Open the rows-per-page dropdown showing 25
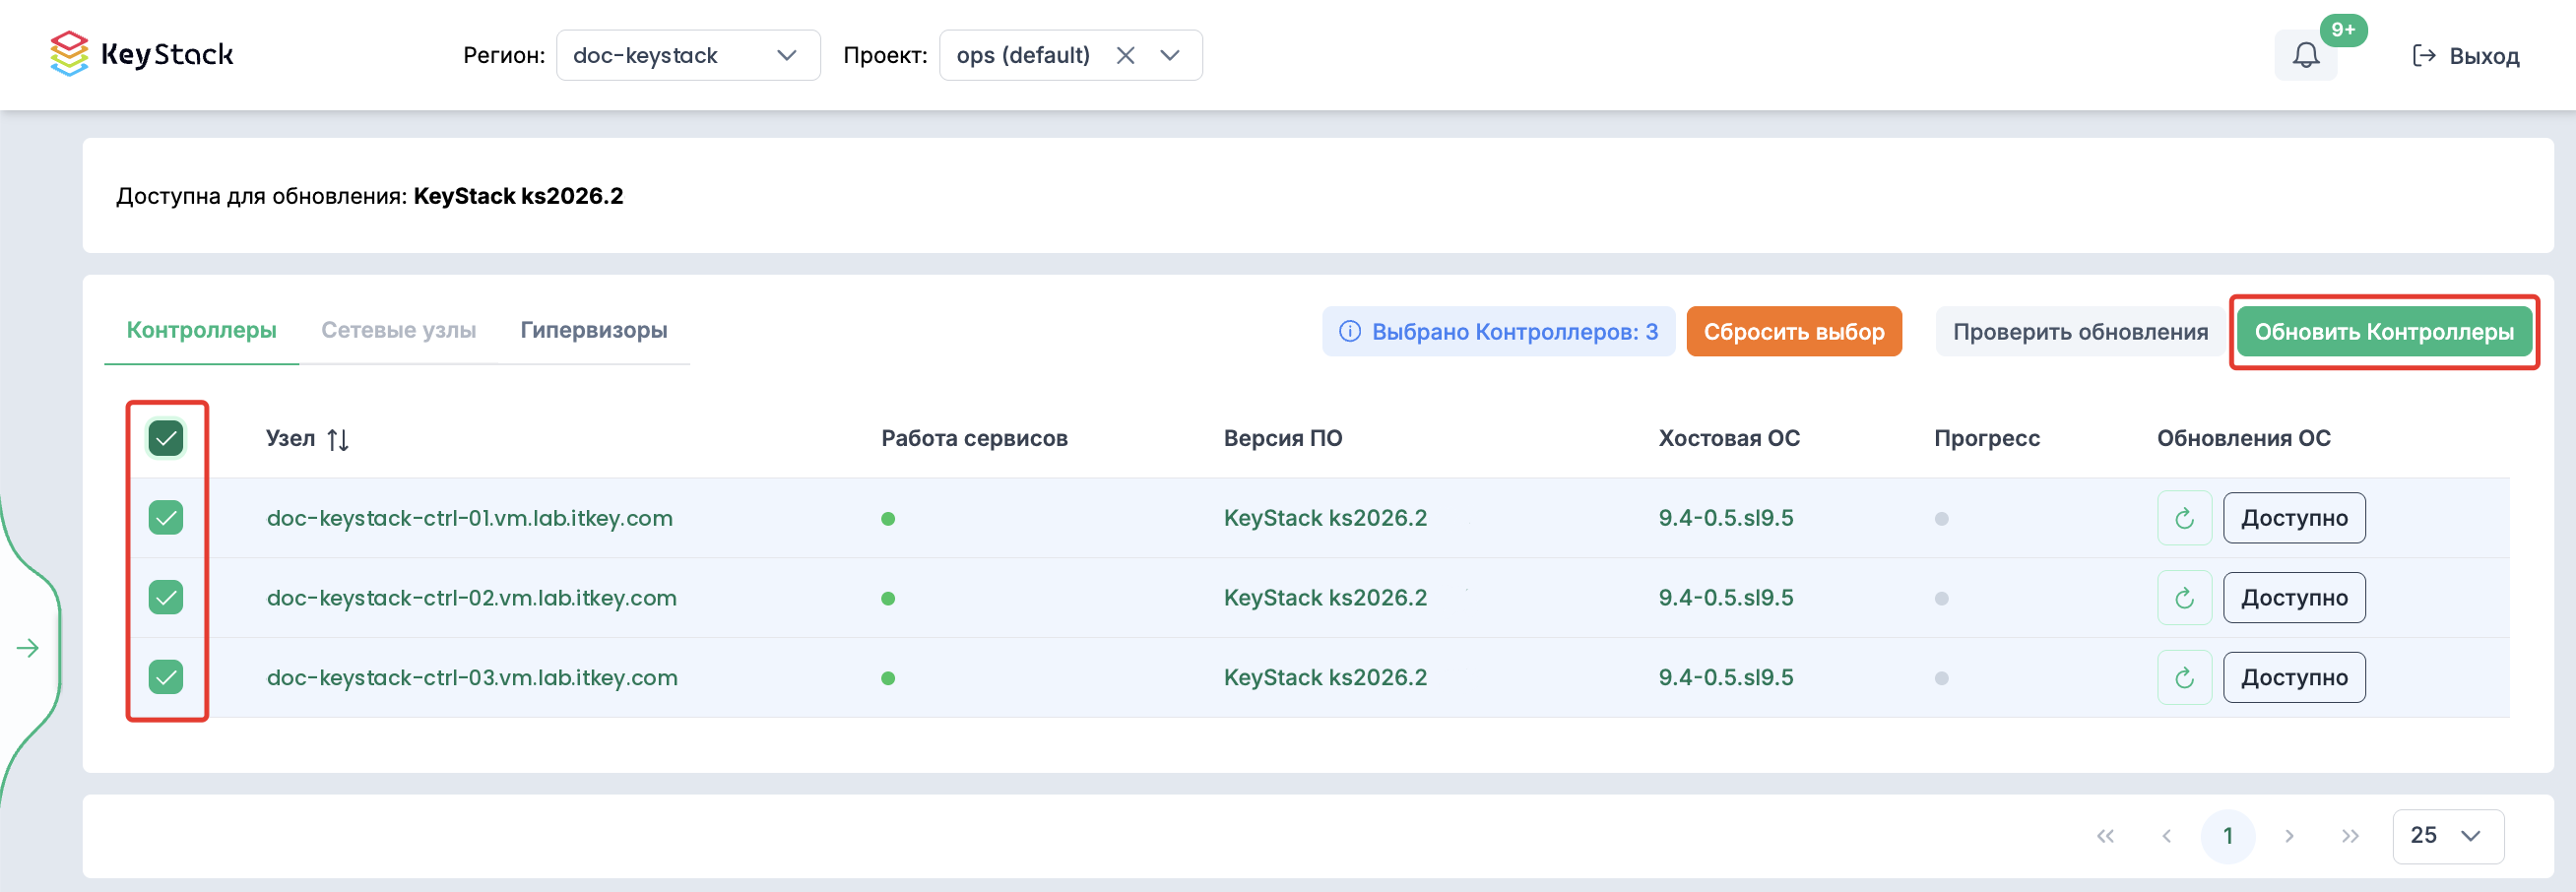 point(2448,836)
